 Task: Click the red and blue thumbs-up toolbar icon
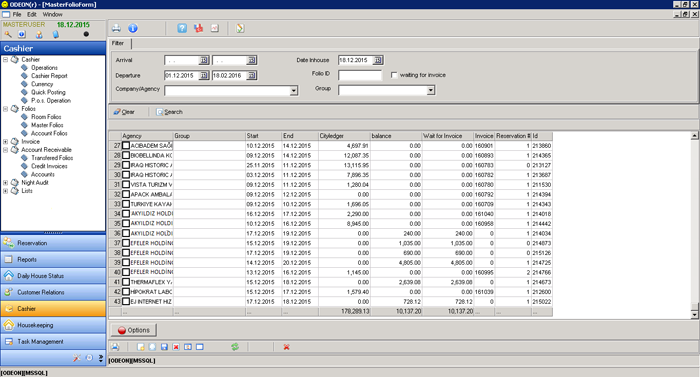coord(199,29)
